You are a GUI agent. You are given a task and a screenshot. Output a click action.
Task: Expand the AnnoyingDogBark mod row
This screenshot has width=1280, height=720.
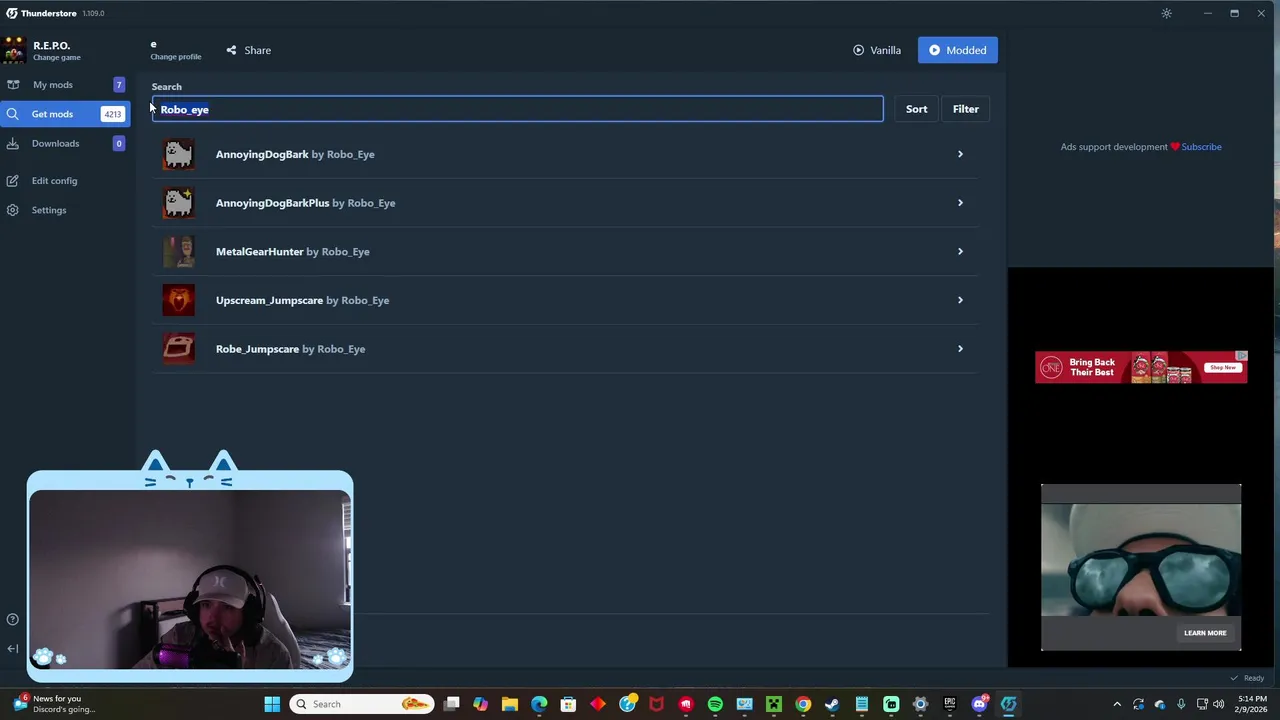[x=564, y=154]
